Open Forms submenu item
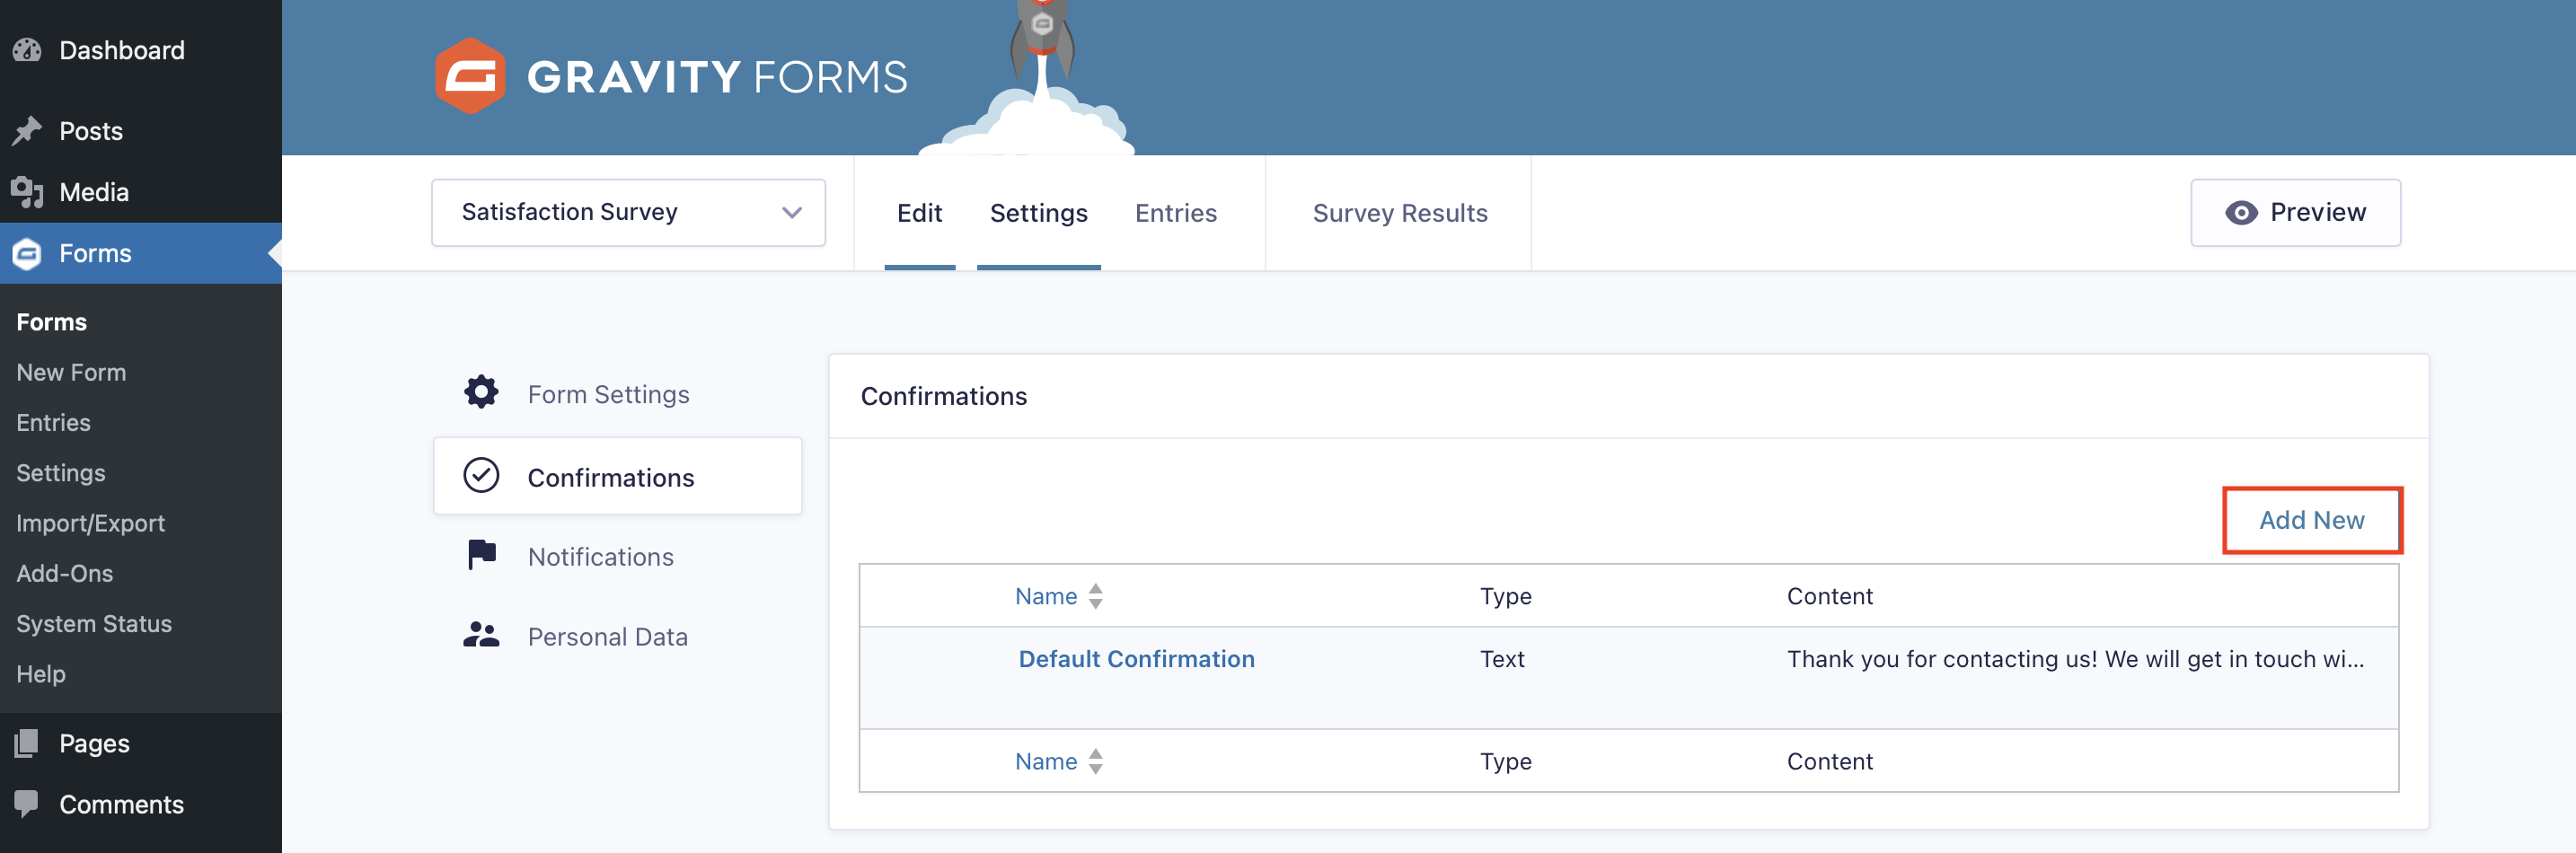 click(51, 322)
